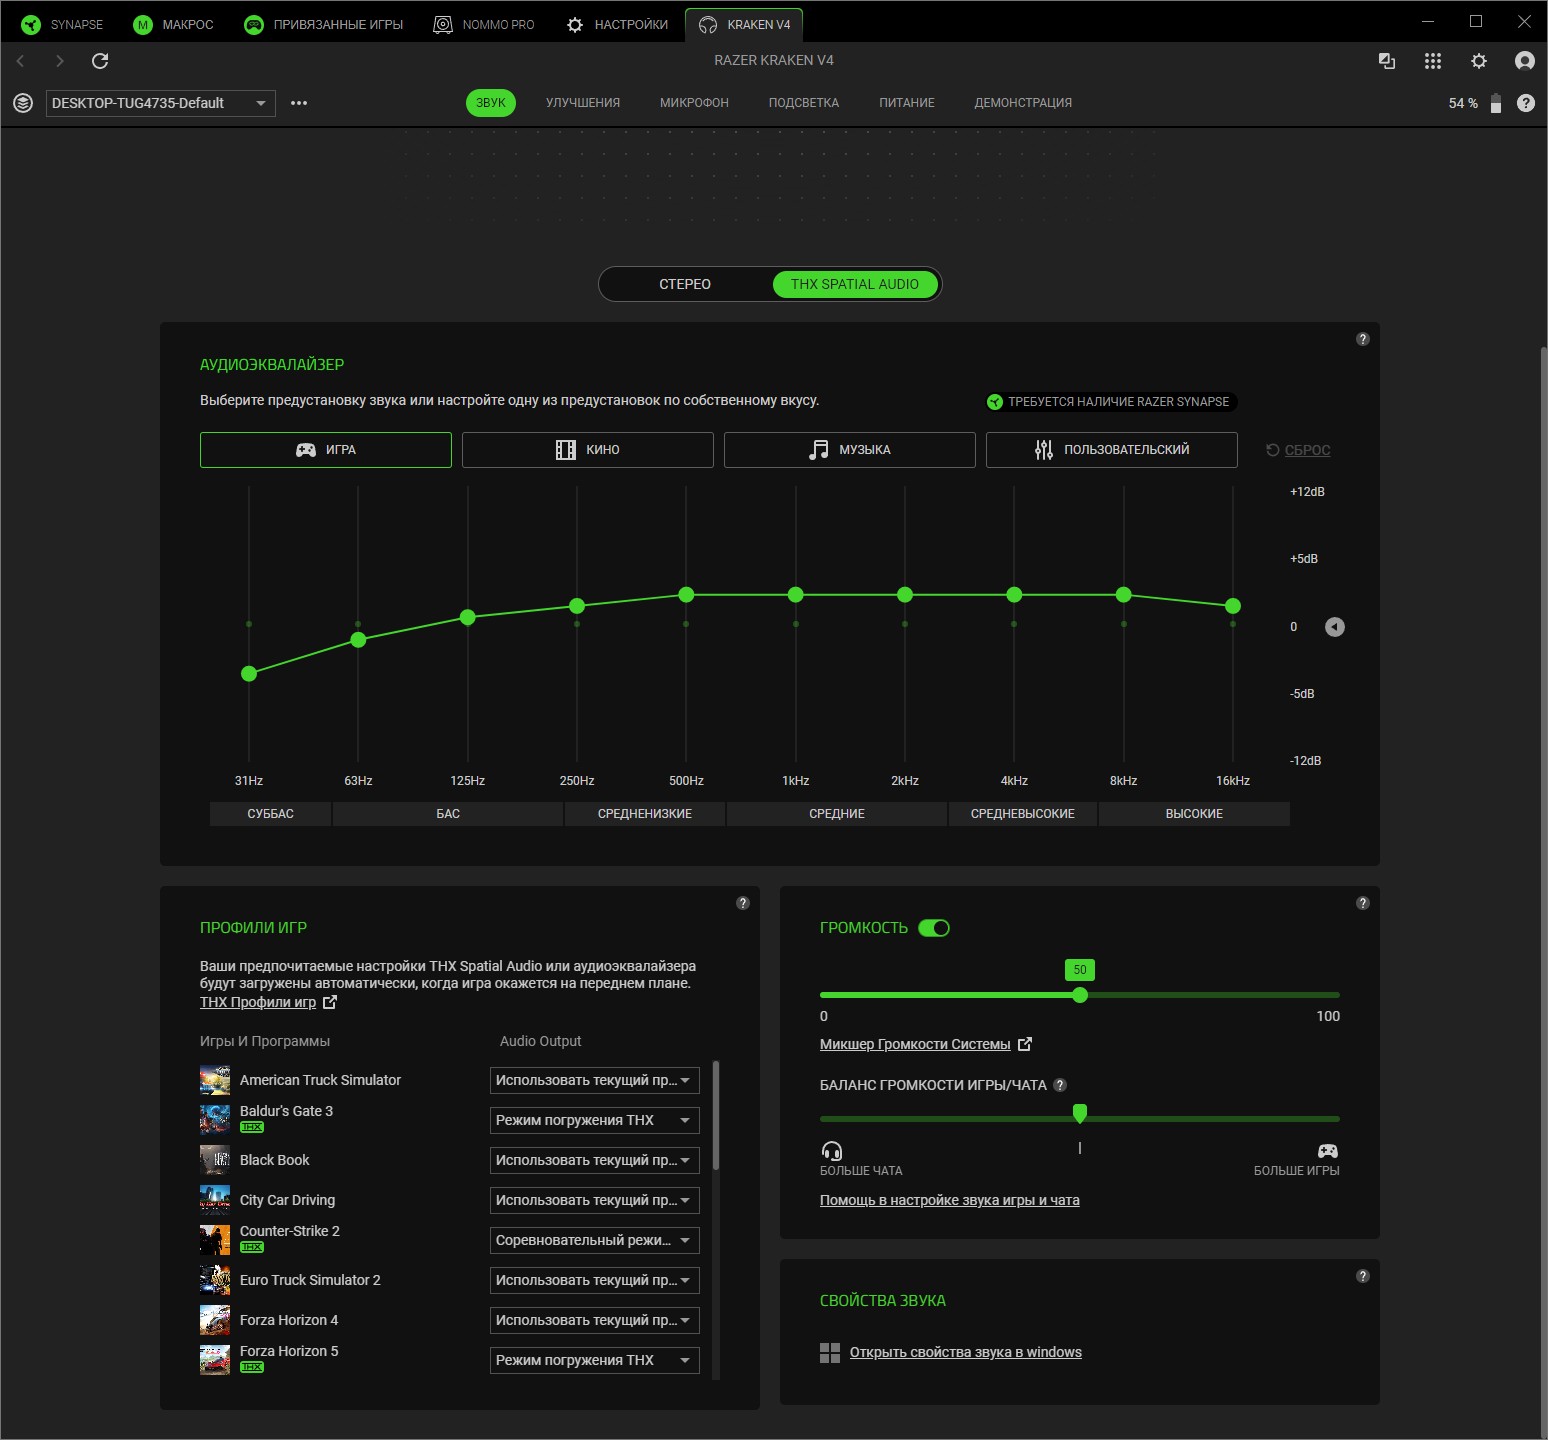Viewport: 1548px width, 1440px height.
Task: Select the Музыка equalizer preset
Action: pos(850,450)
